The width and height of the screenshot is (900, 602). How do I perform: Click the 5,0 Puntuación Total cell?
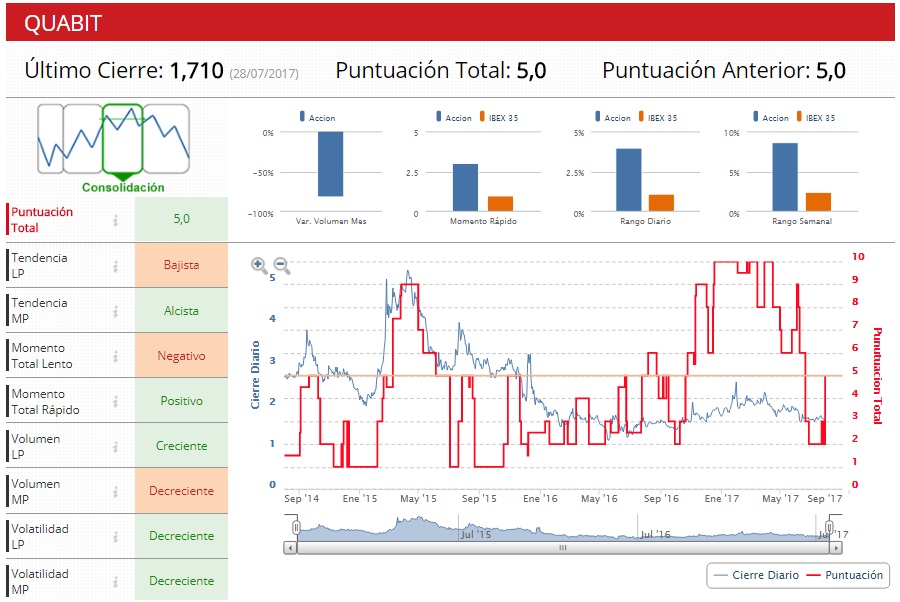[181, 219]
